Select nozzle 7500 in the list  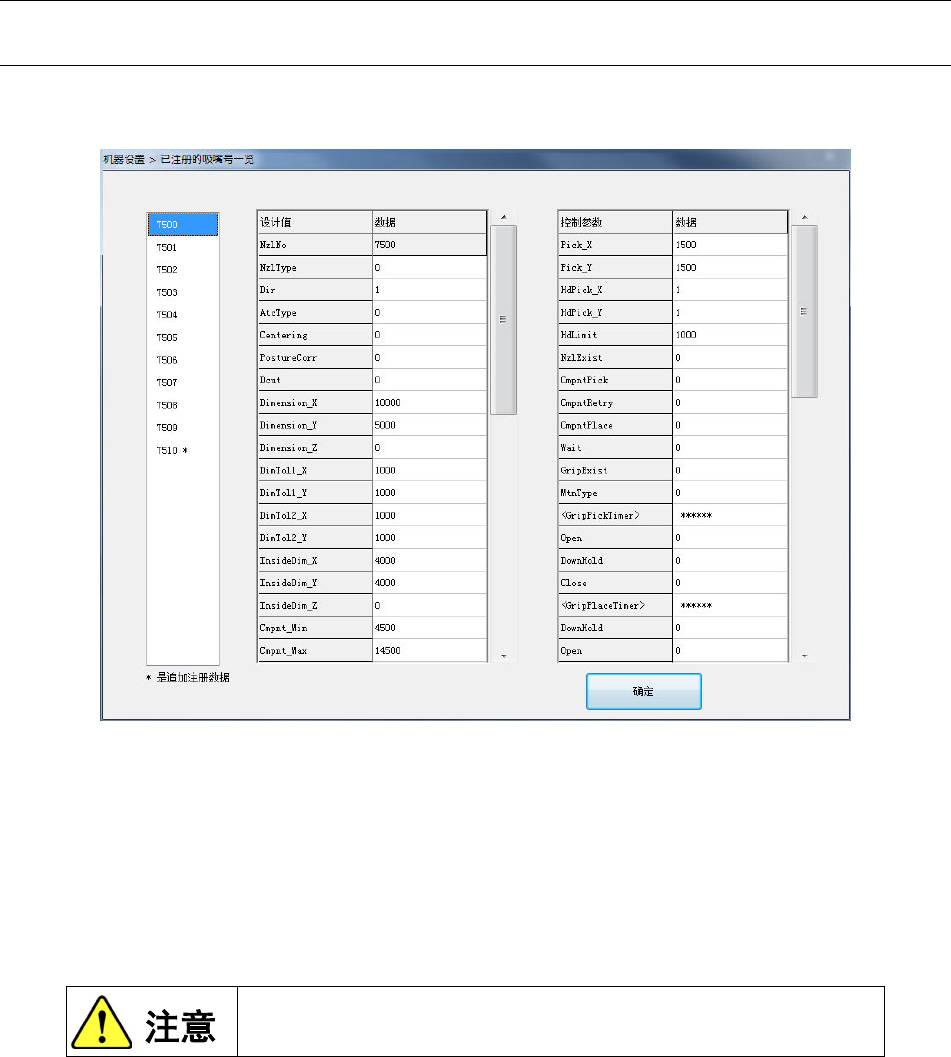(183, 224)
